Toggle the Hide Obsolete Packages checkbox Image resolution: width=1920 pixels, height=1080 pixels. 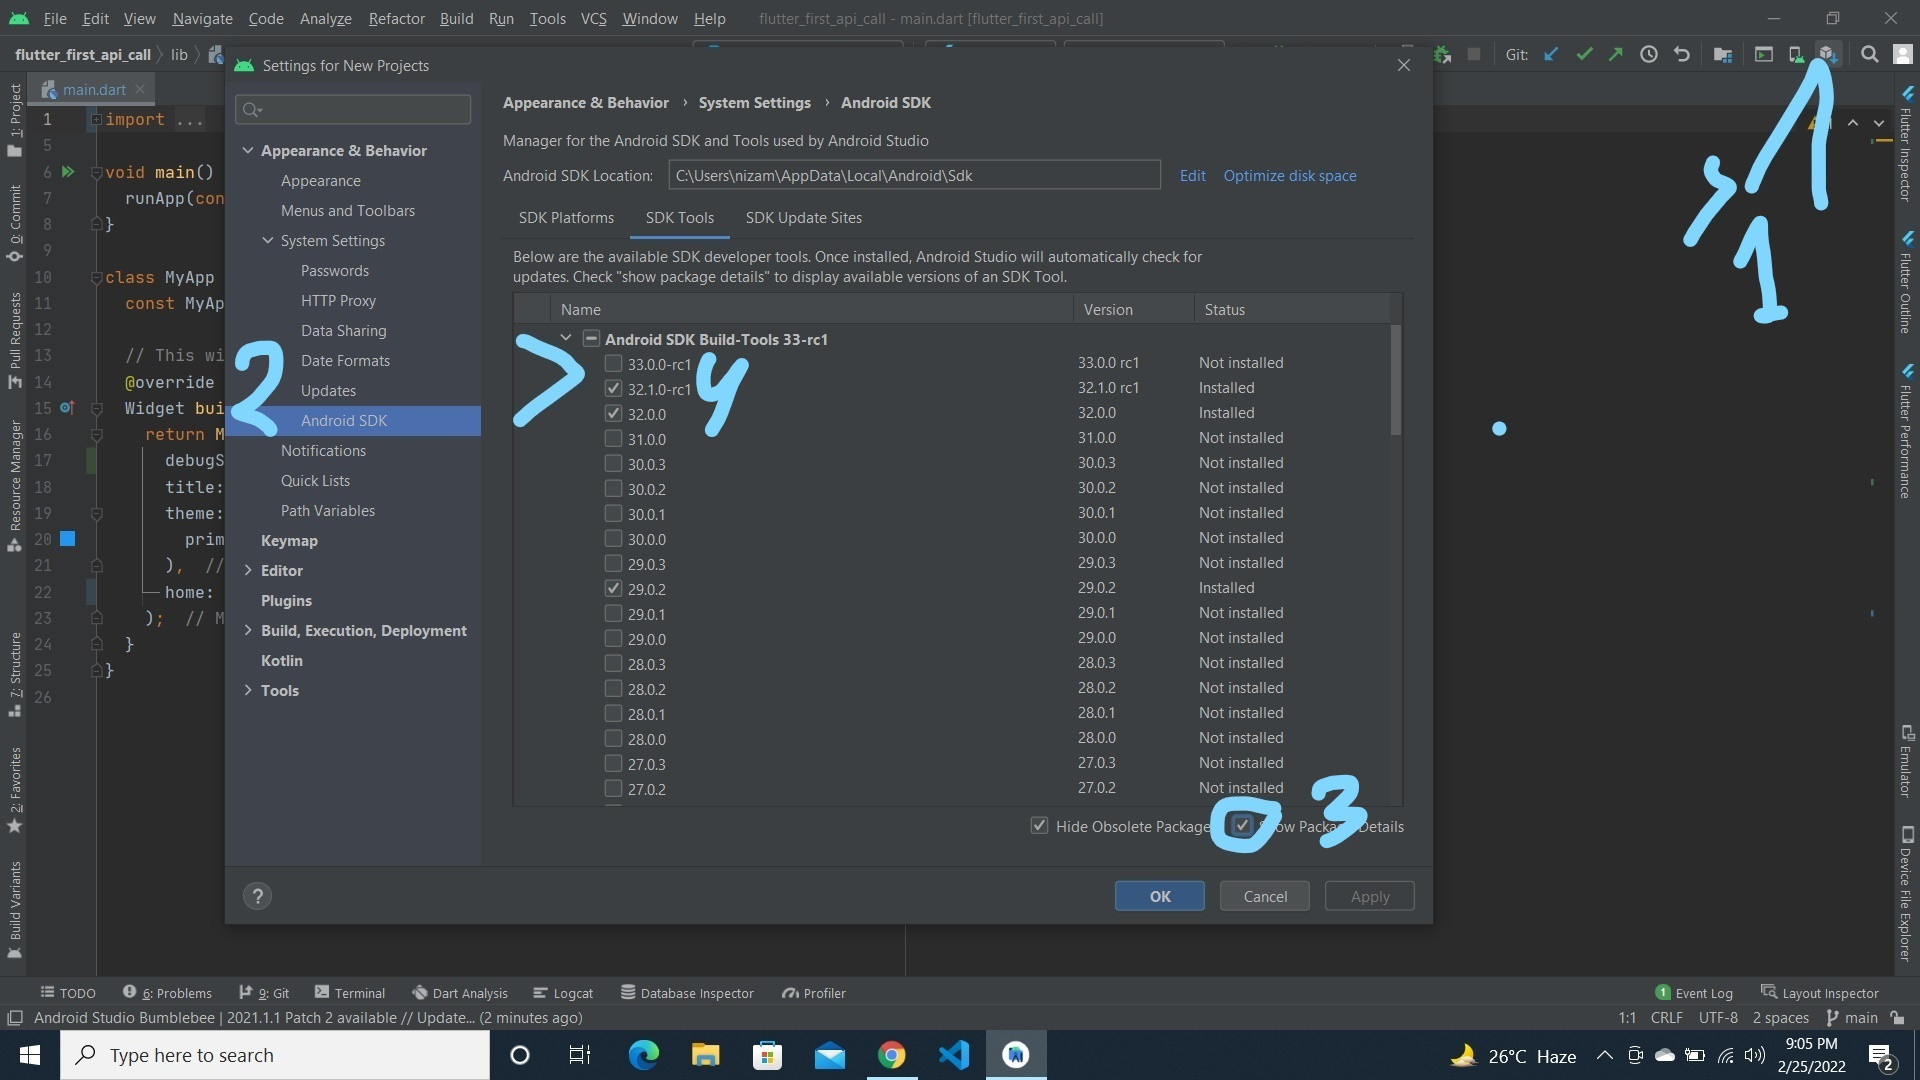tap(1040, 825)
